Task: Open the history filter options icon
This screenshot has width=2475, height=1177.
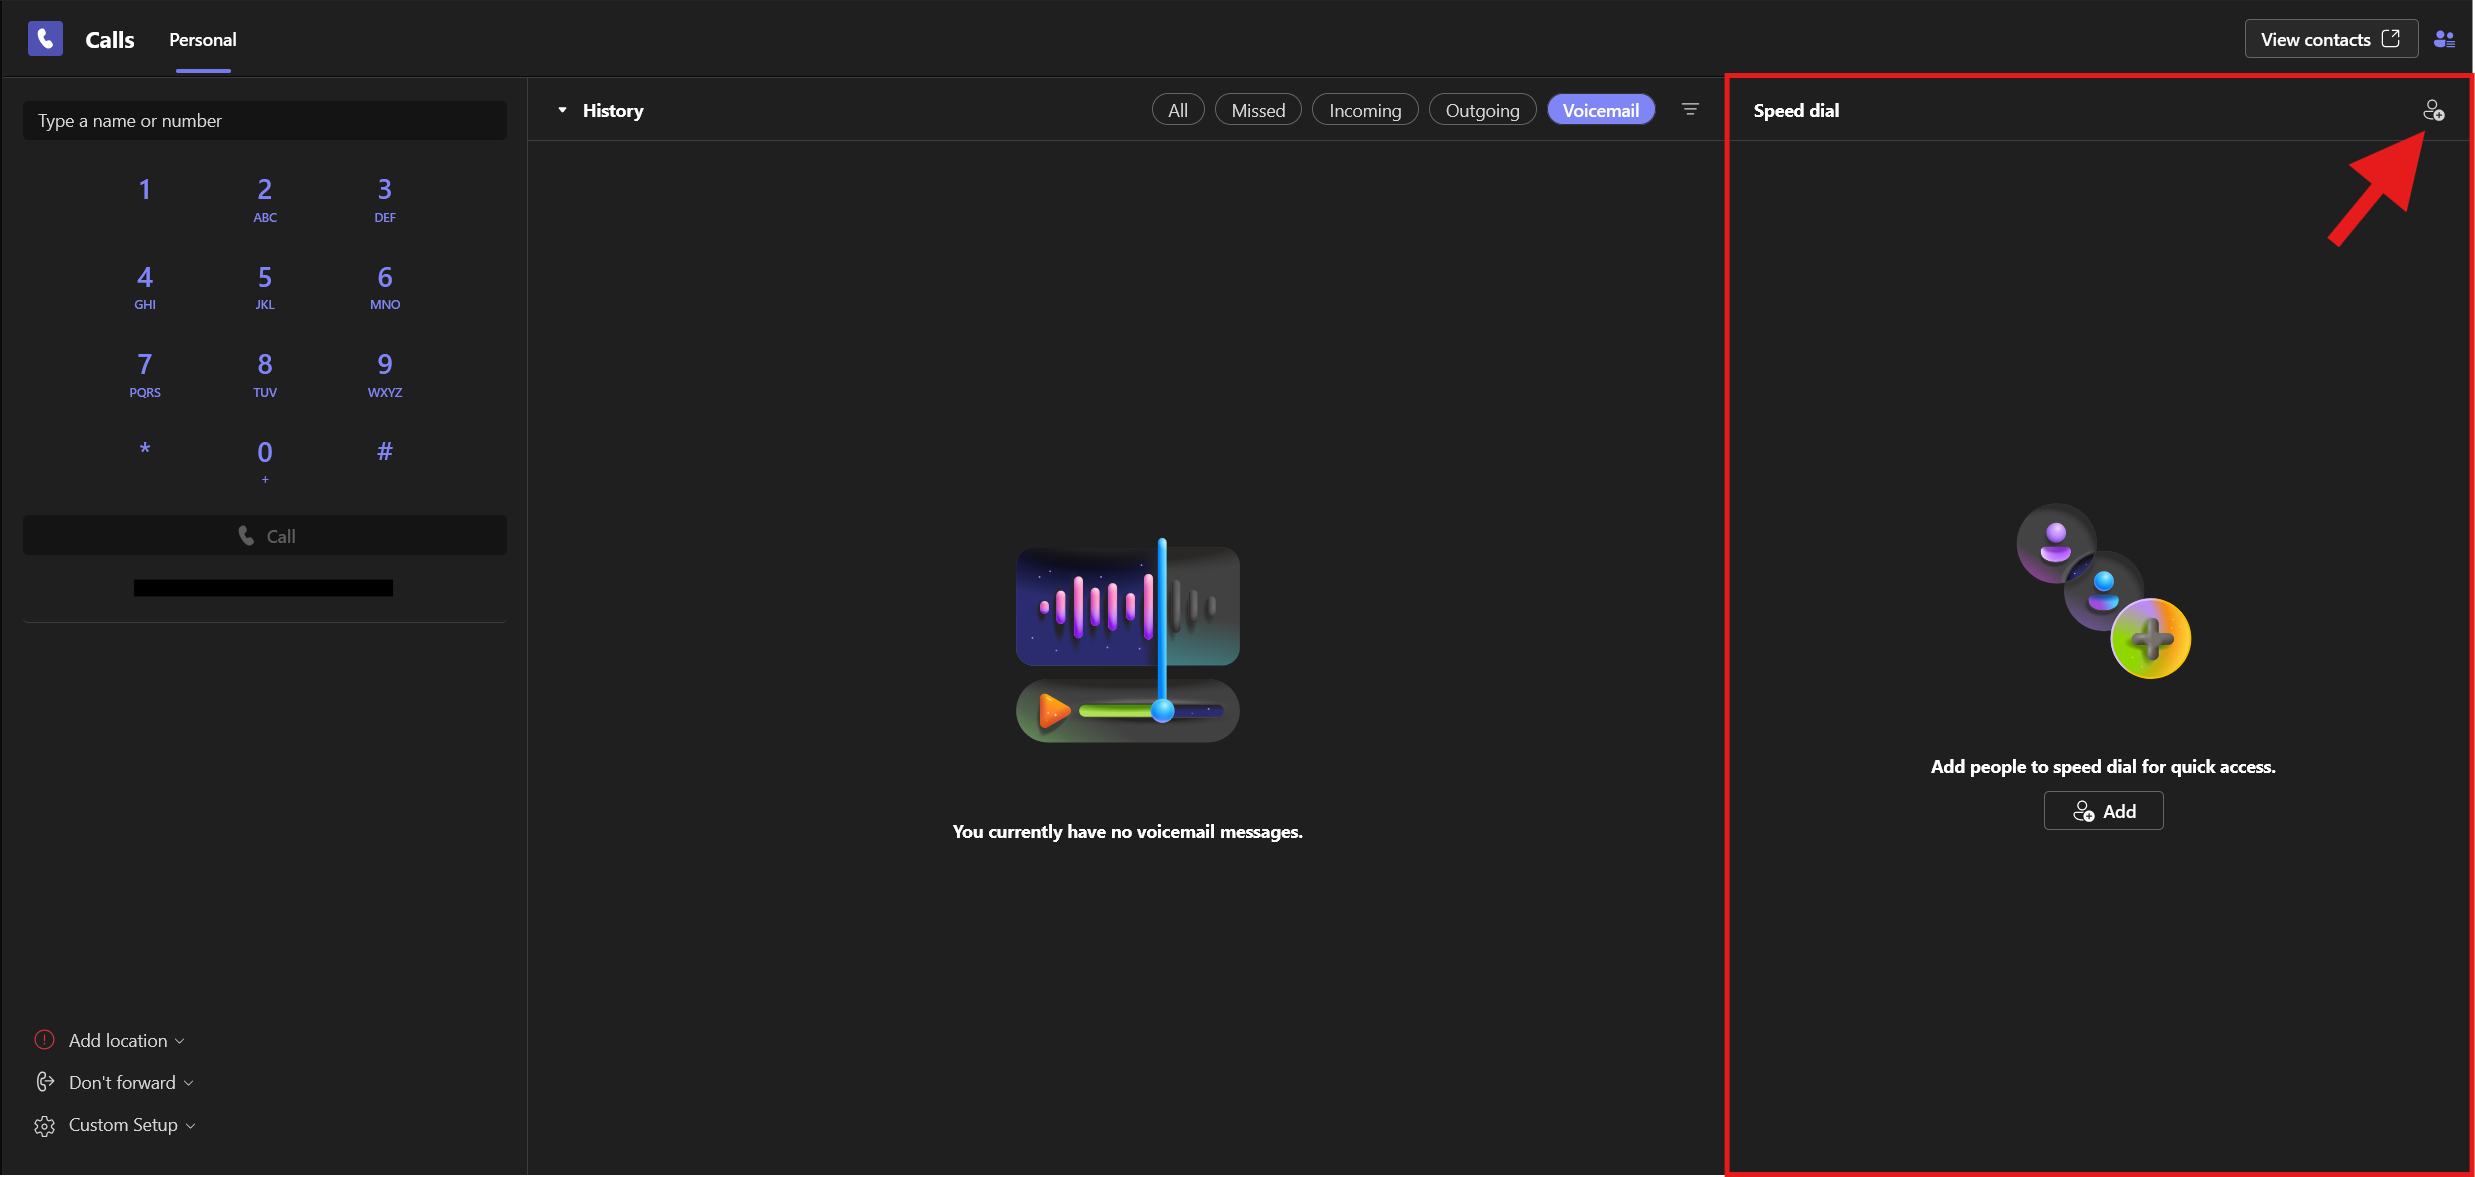Action: click(x=1690, y=110)
